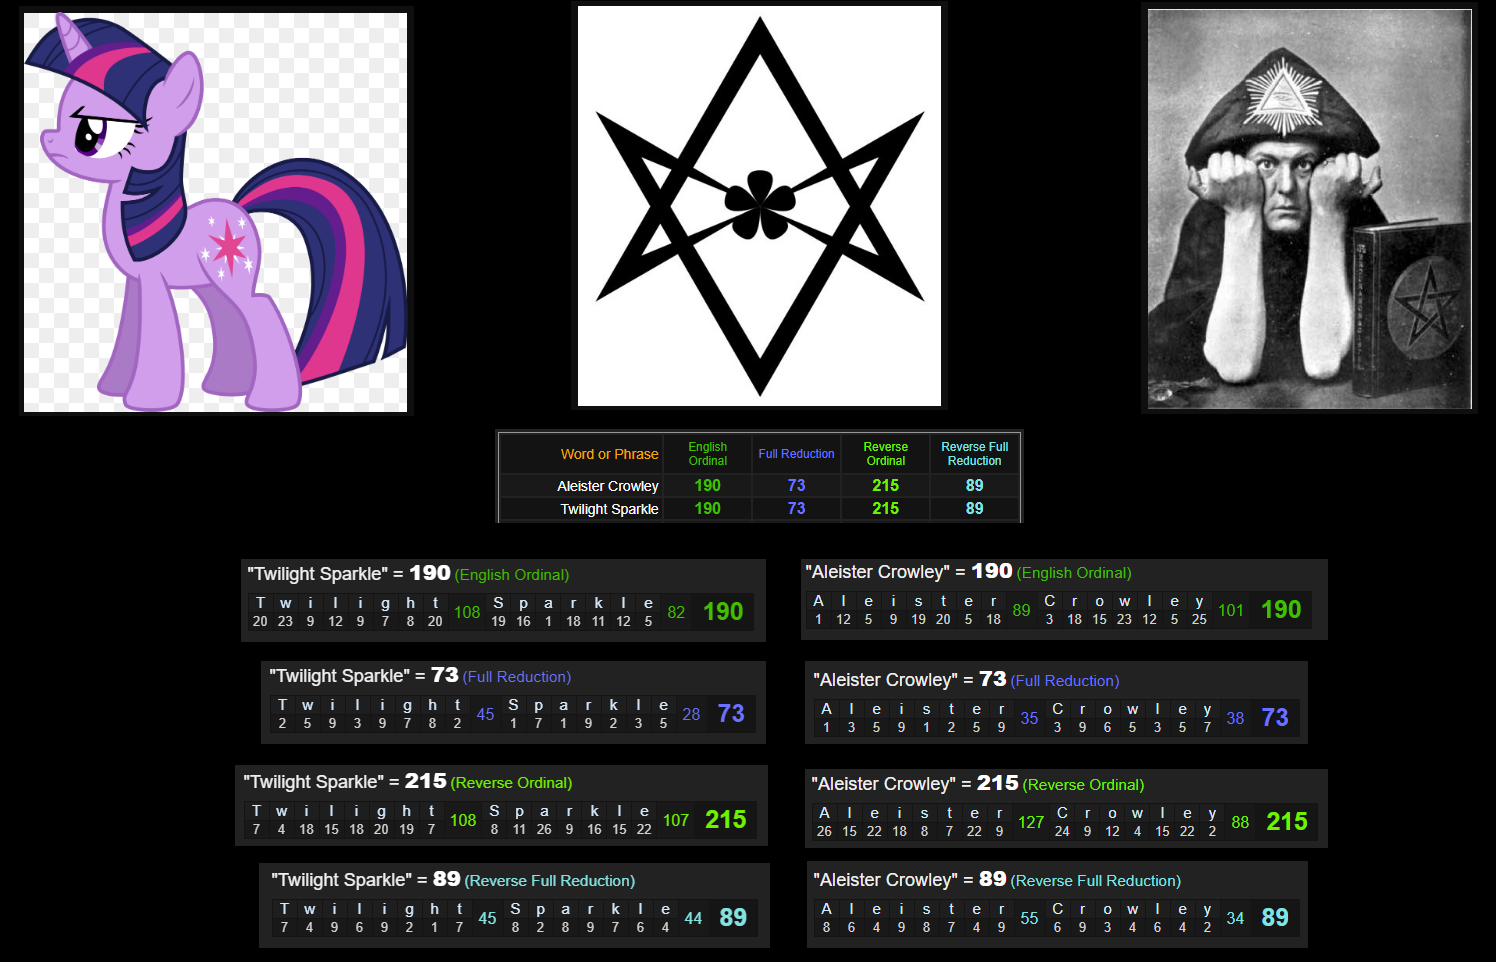Image resolution: width=1496 pixels, height=962 pixels.
Task: Select subtotal 55 for "Aleister" in Reverse Full Reduction breakdown
Action: [1029, 918]
